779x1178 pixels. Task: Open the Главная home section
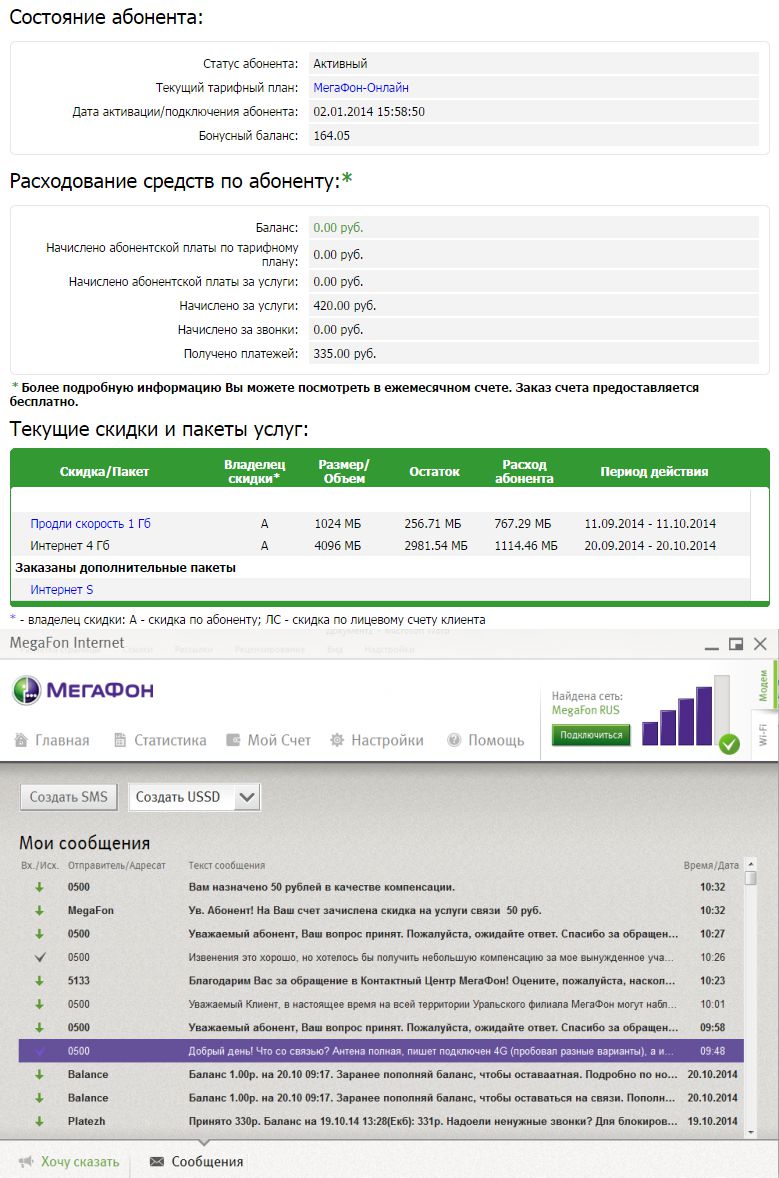pyautogui.click(x=52, y=740)
